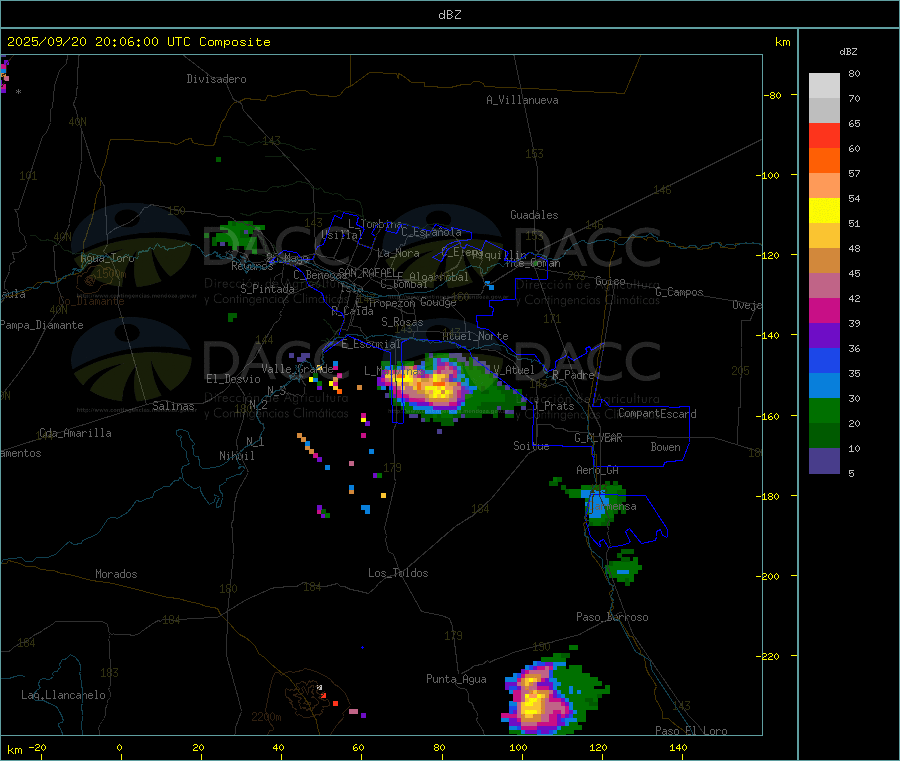Click the 'Atuel_Norte' location label
The width and height of the screenshot is (900, 761).
(475, 336)
